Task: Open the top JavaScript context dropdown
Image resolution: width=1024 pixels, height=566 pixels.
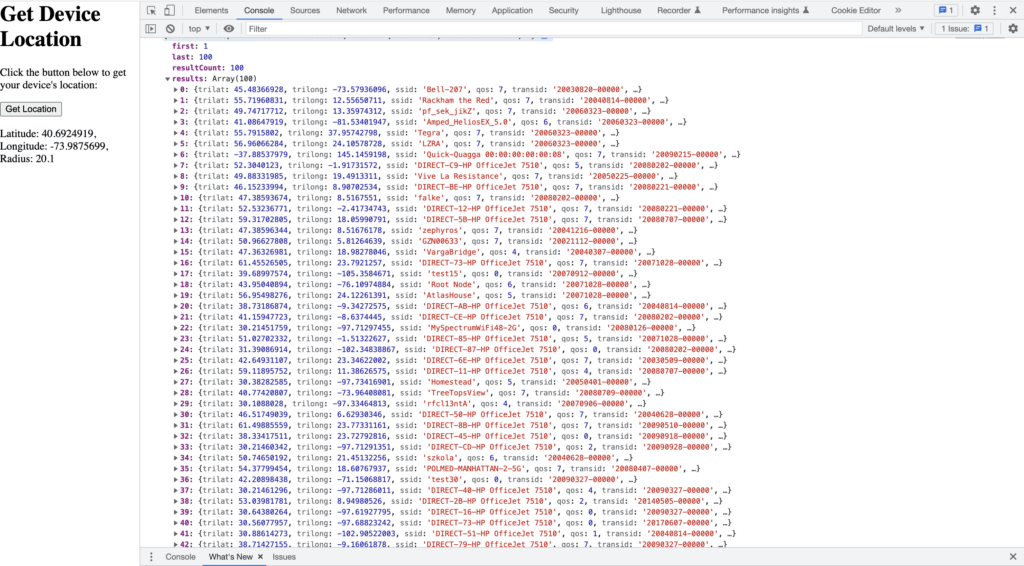Action: pos(199,29)
